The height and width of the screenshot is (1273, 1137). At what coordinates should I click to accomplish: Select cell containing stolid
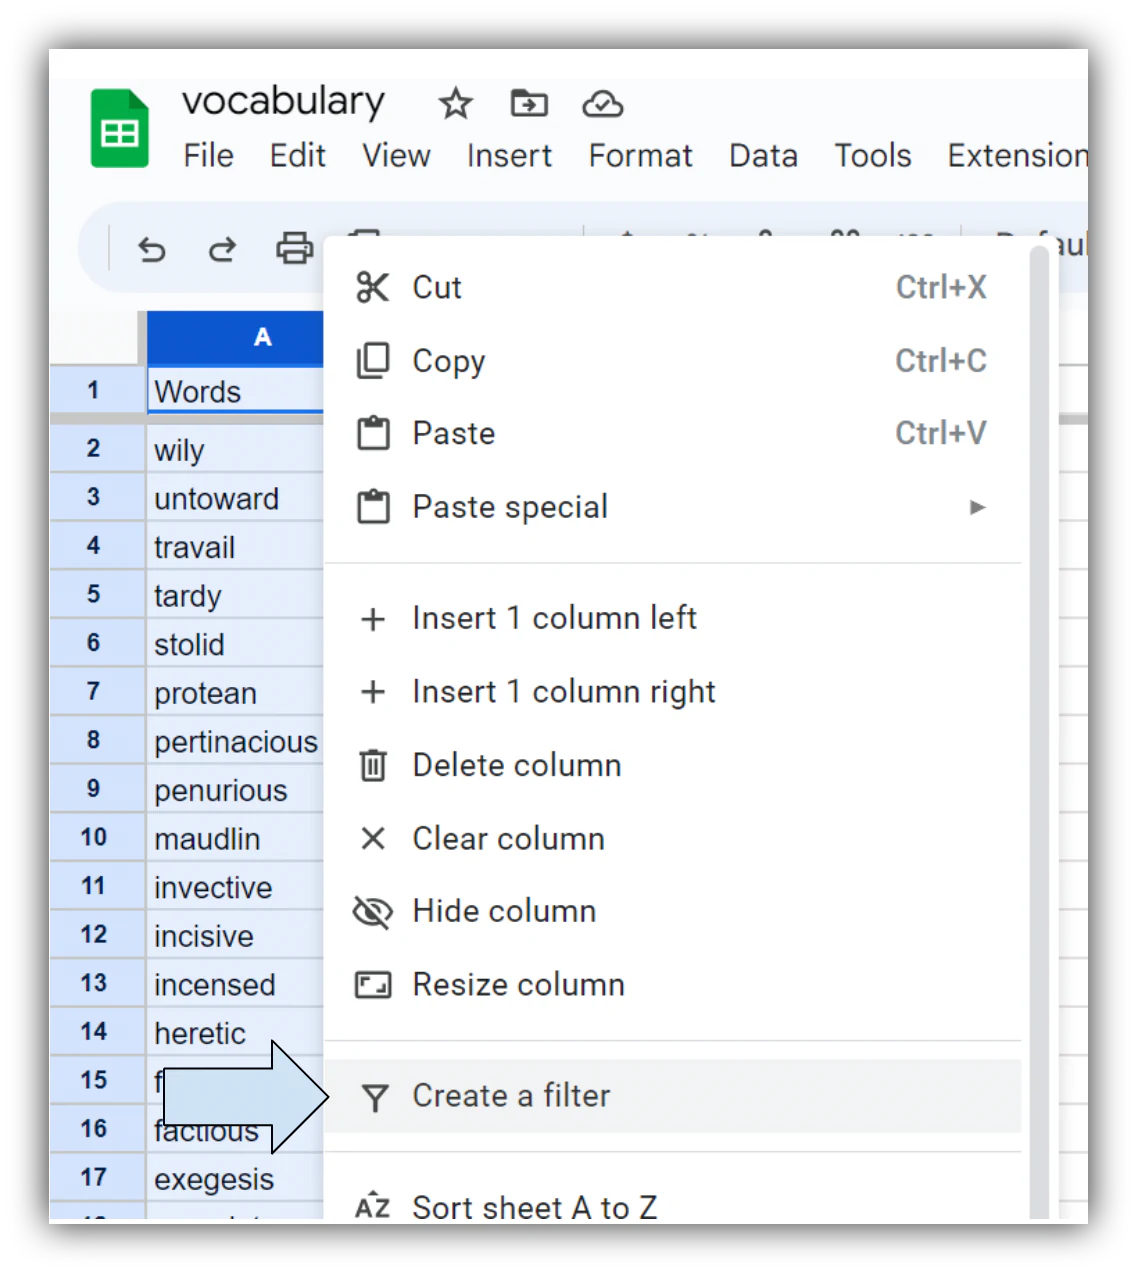[235, 644]
